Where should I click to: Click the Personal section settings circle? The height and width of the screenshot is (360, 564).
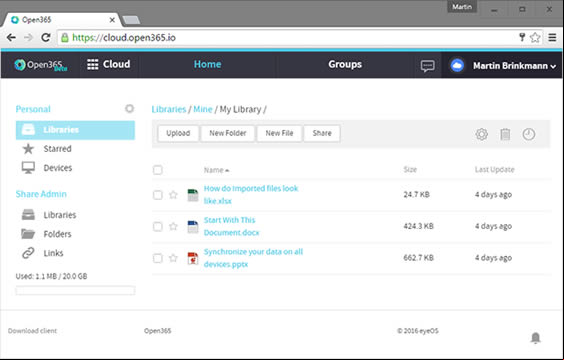click(129, 109)
